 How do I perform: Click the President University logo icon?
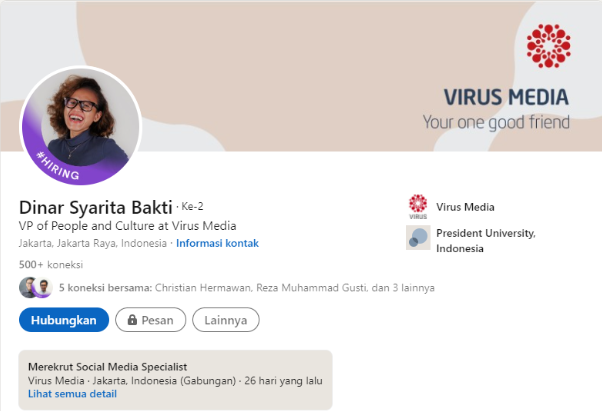coord(418,238)
